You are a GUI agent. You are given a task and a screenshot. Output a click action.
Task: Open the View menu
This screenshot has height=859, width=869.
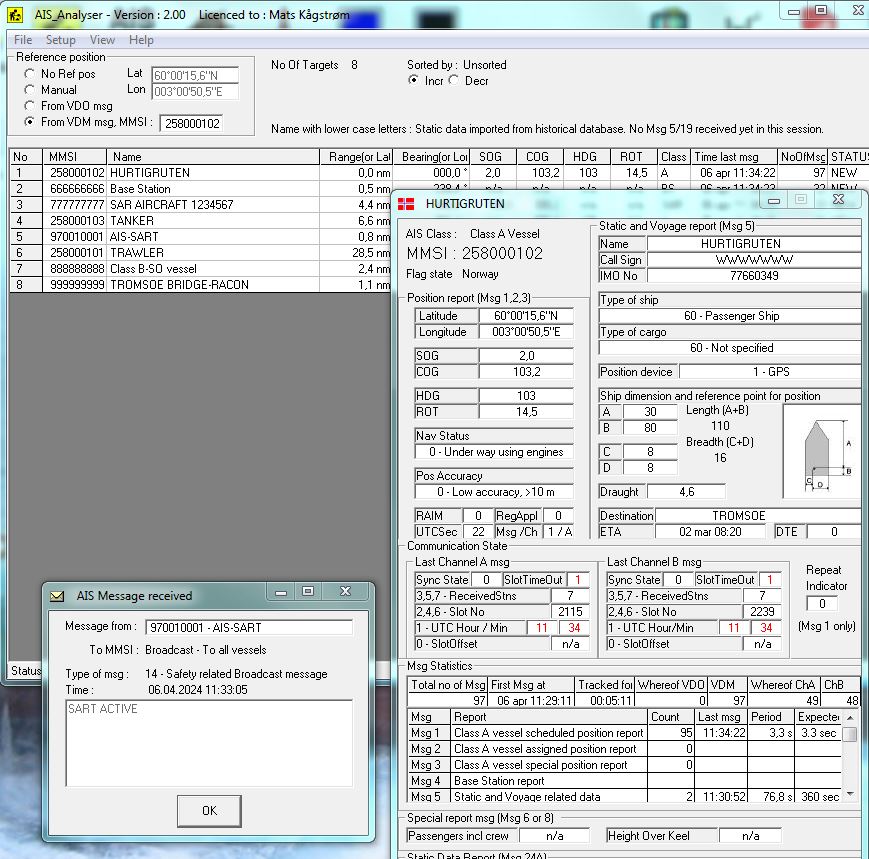[x=102, y=40]
